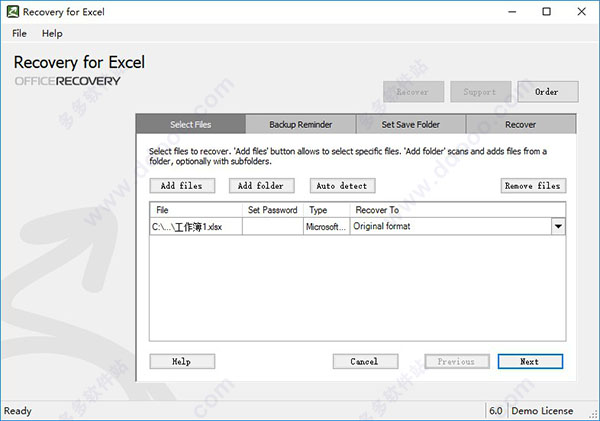The width and height of the screenshot is (600, 421).
Task: Switch to the Recover tab
Action: coord(521,124)
